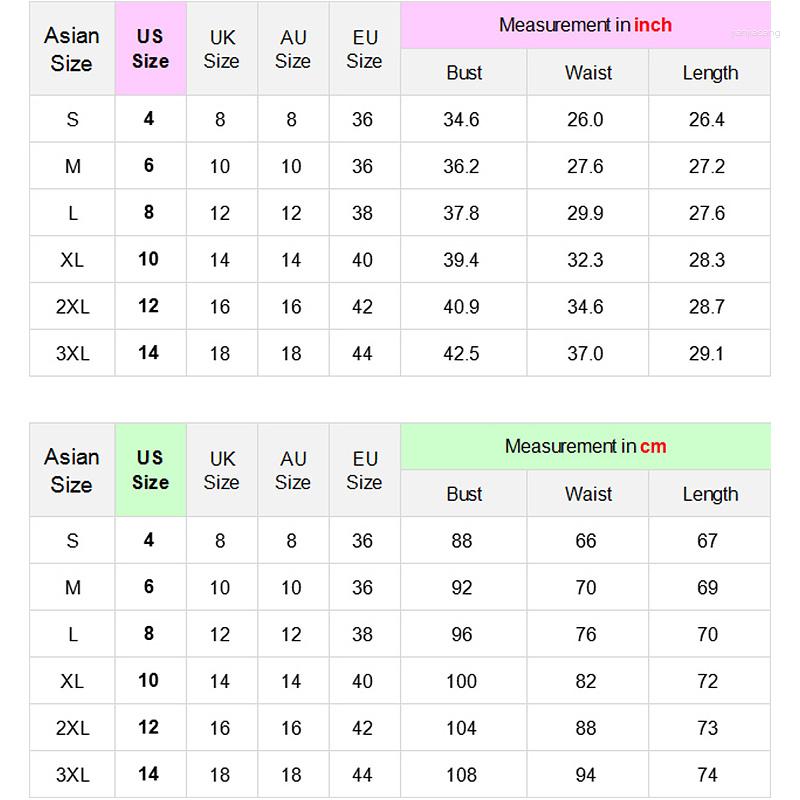The width and height of the screenshot is (800, 800).
Task: Select the 104 bust value
Action: point(461,728)
